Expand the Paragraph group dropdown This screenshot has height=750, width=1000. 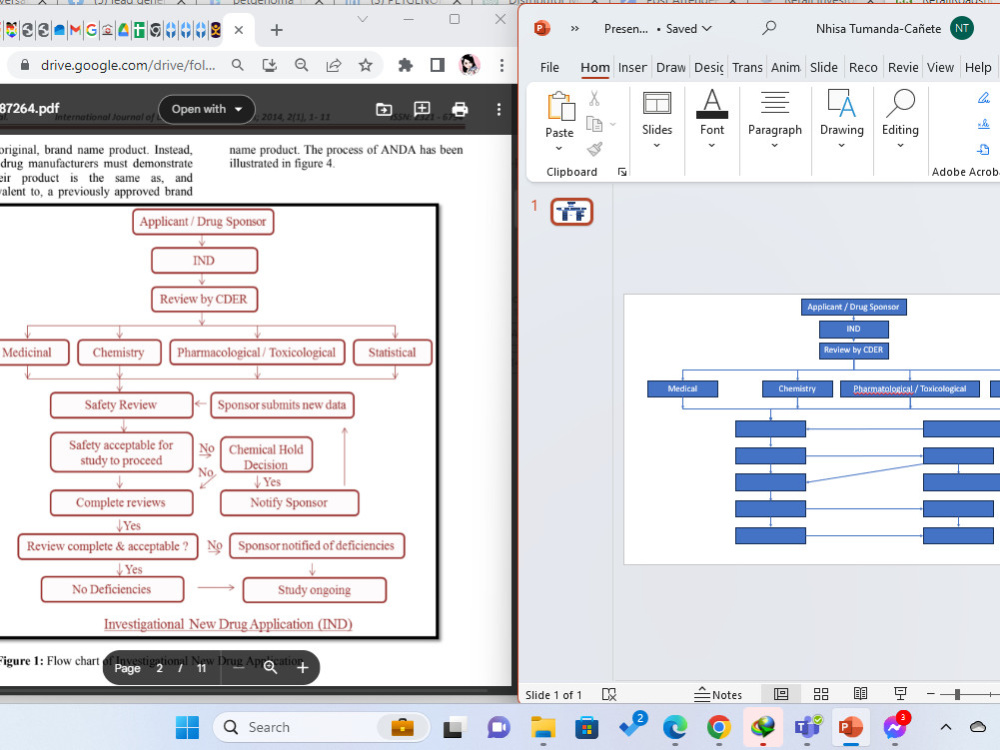click(x=774, y=145)
